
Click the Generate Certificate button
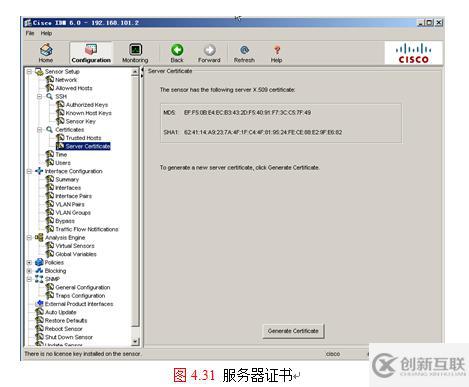(x=293, y=331)
